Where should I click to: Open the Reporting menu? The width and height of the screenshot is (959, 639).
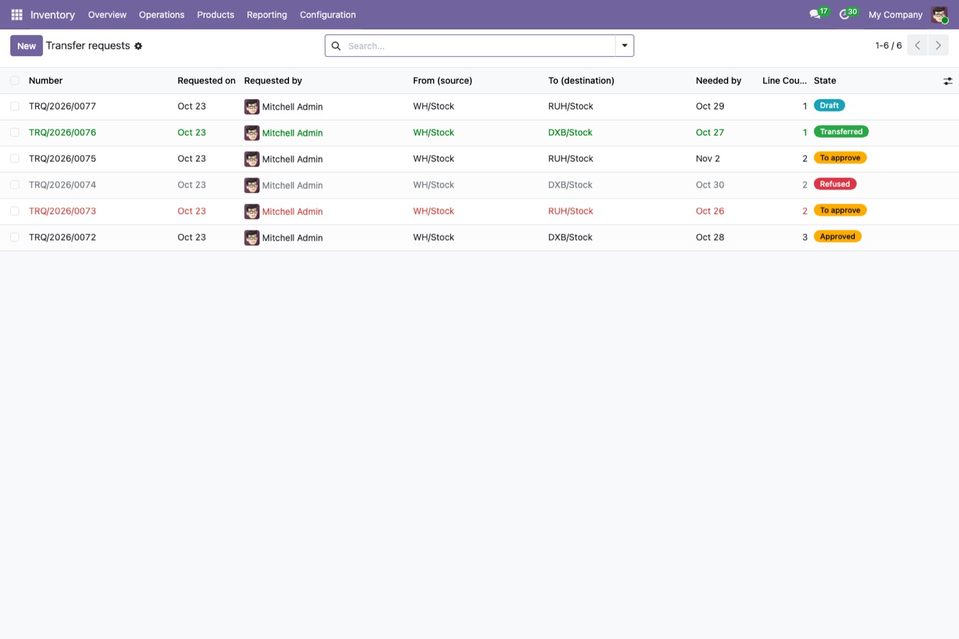click(267, 15)
